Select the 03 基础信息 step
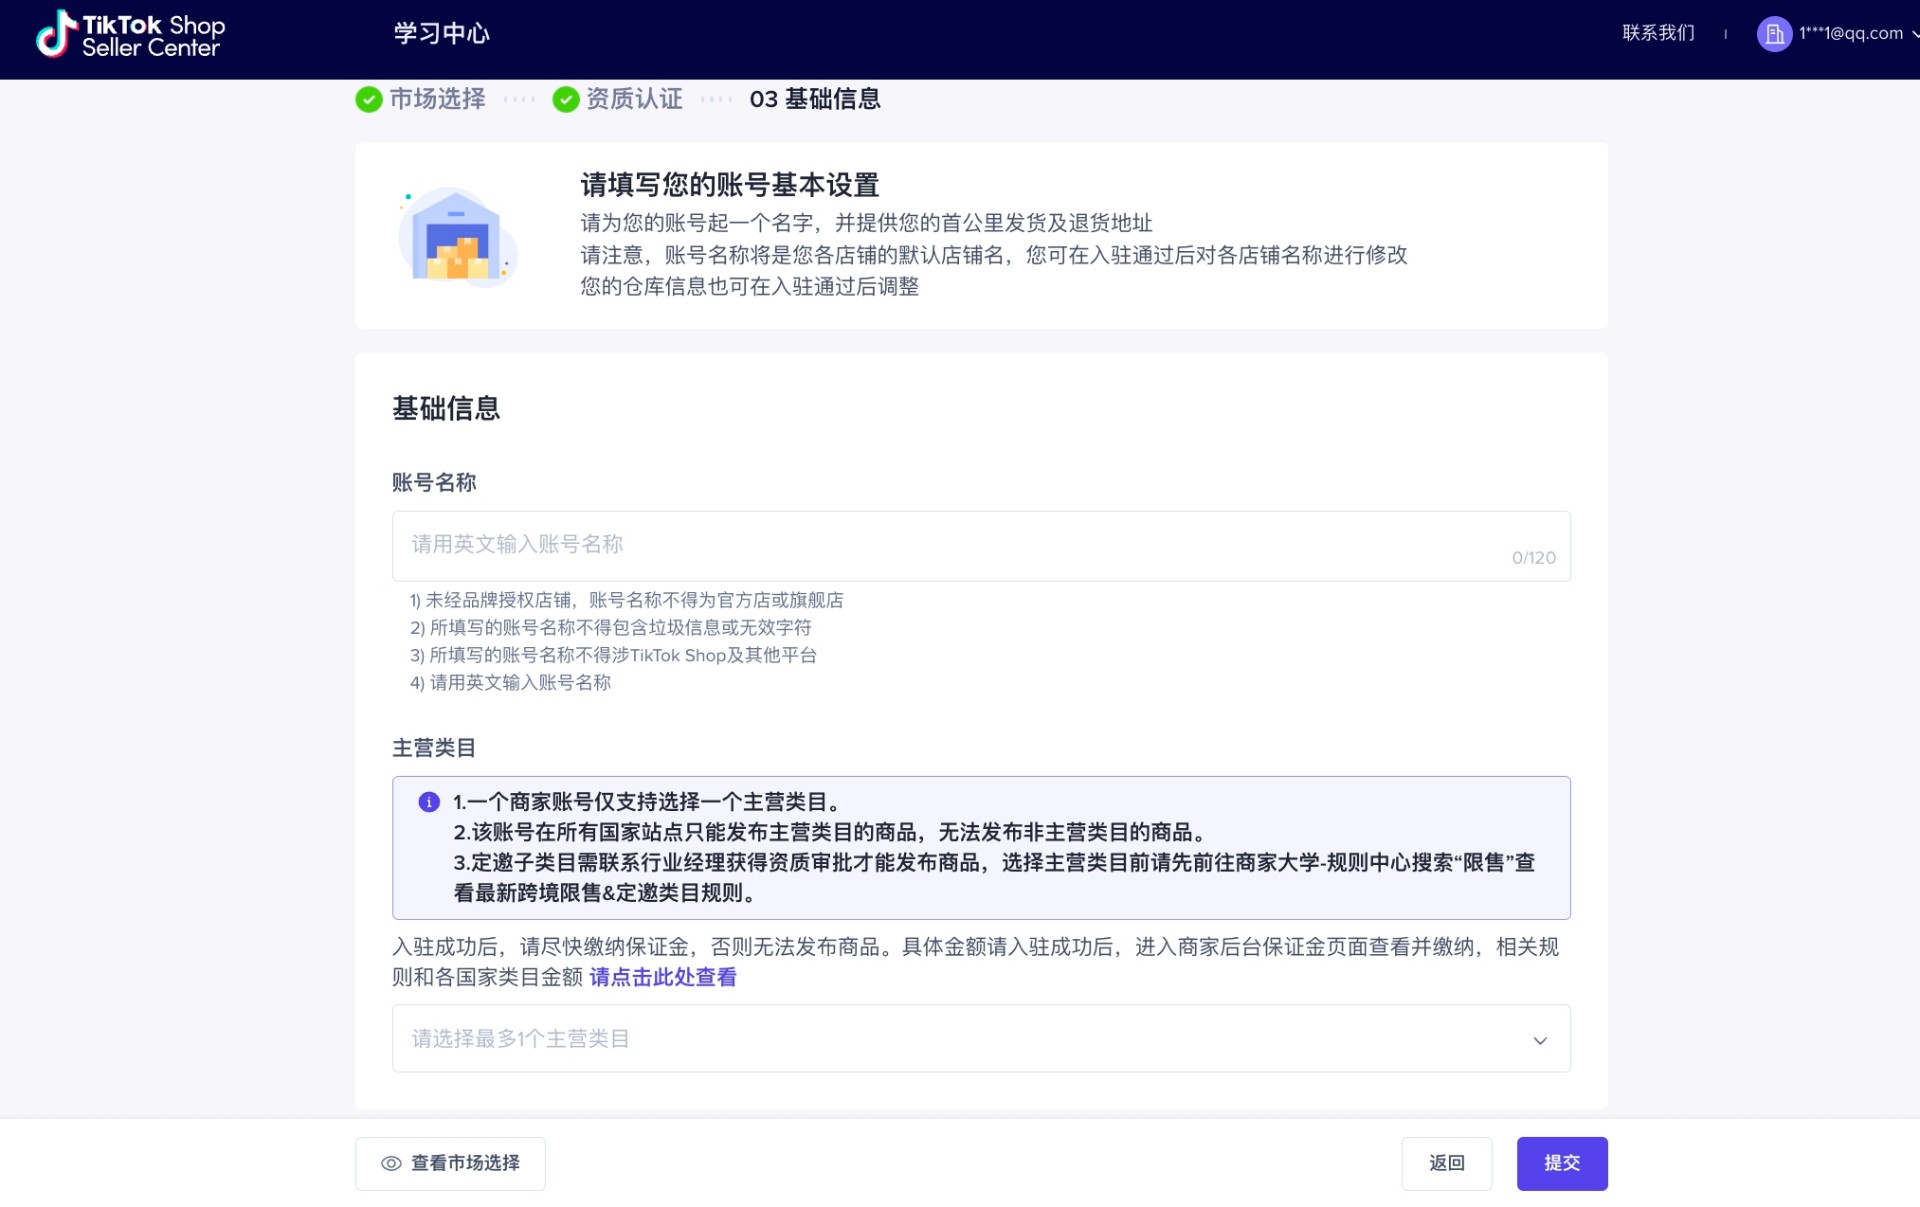 815,99
